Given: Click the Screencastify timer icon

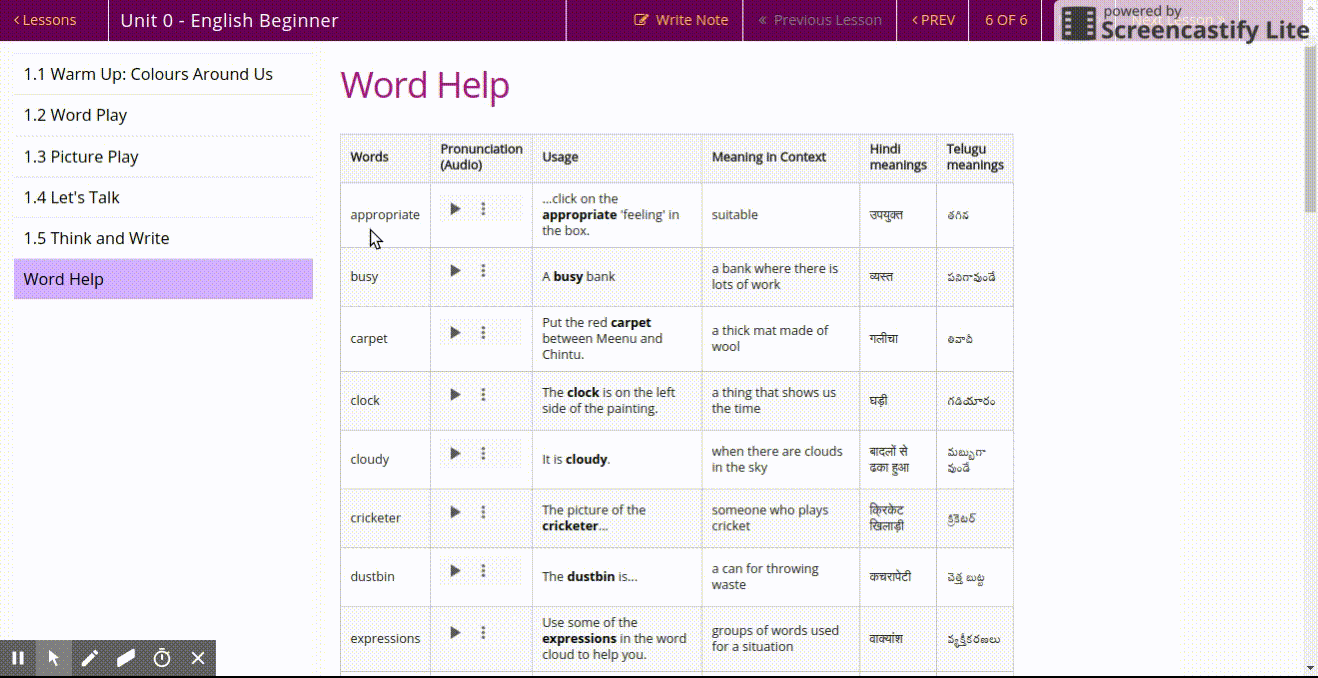Looking at the screenshot, I should (162, 658).
